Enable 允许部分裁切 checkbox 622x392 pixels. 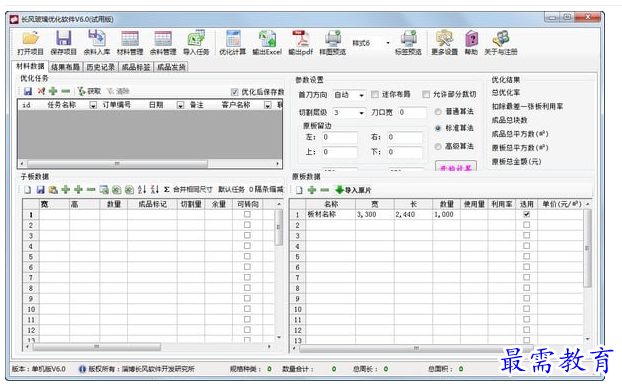click(426, 94)
